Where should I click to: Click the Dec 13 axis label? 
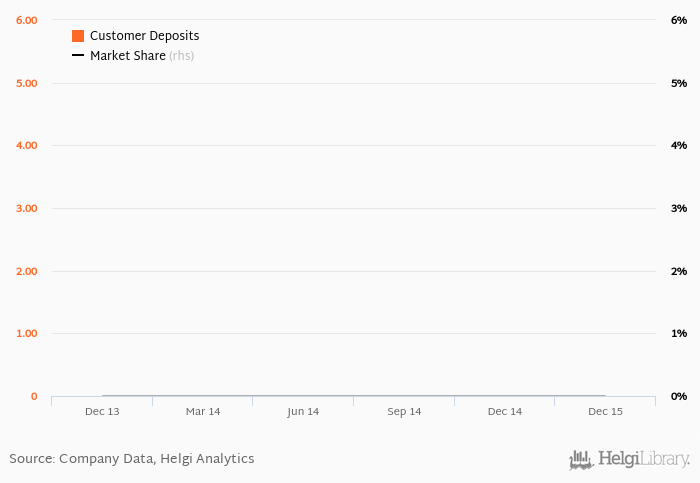pyautogui.click(x=102, y=411)
